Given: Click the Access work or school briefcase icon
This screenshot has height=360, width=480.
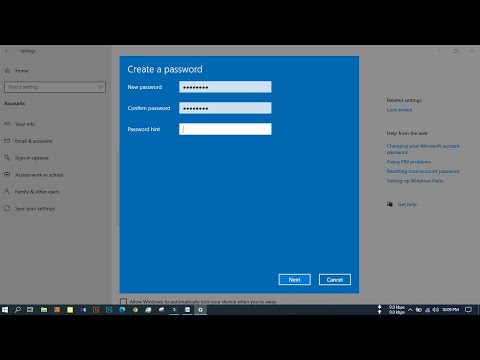Looking at the screenshot, I should click(x=7, y=174).
